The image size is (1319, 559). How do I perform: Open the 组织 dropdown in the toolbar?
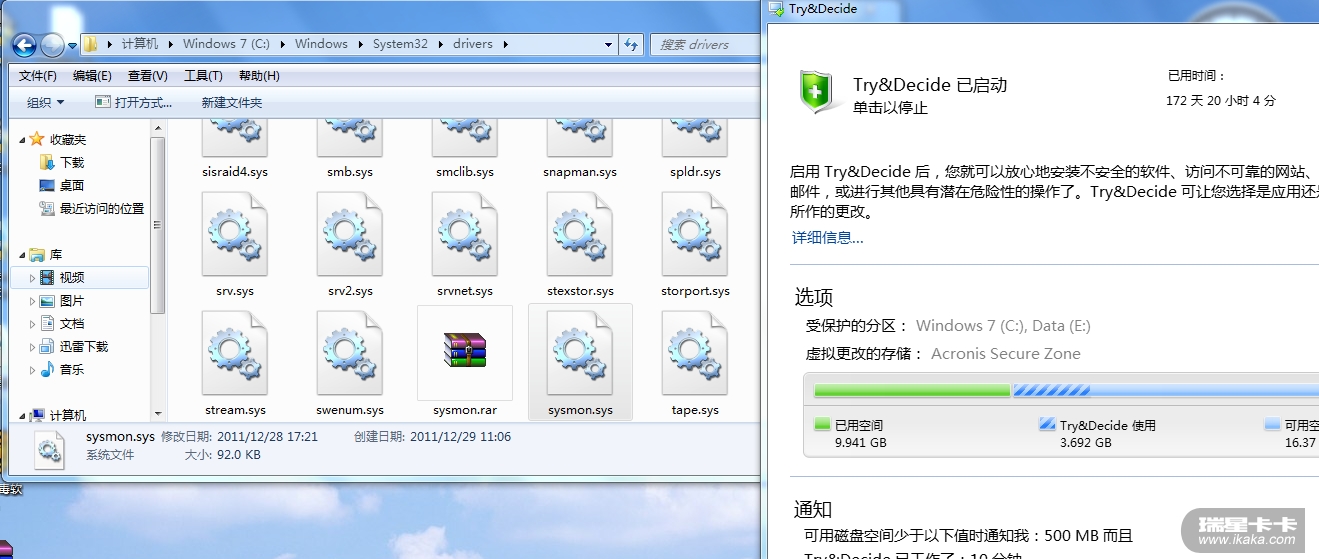coord(45,102)
